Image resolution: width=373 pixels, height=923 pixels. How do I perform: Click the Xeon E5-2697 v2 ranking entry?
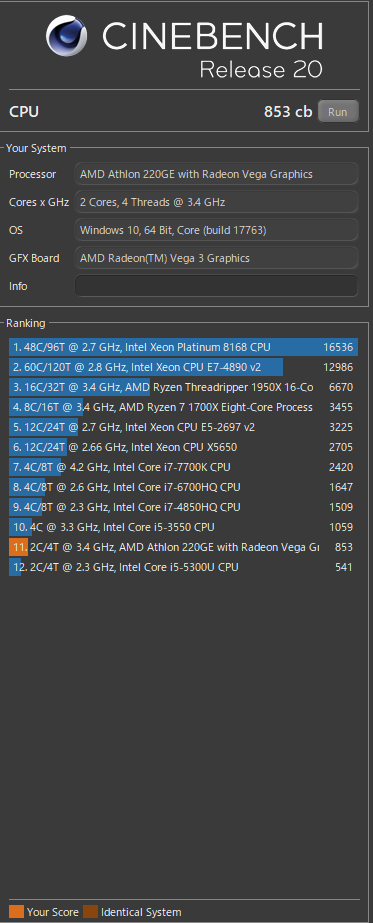click(184, 427)
